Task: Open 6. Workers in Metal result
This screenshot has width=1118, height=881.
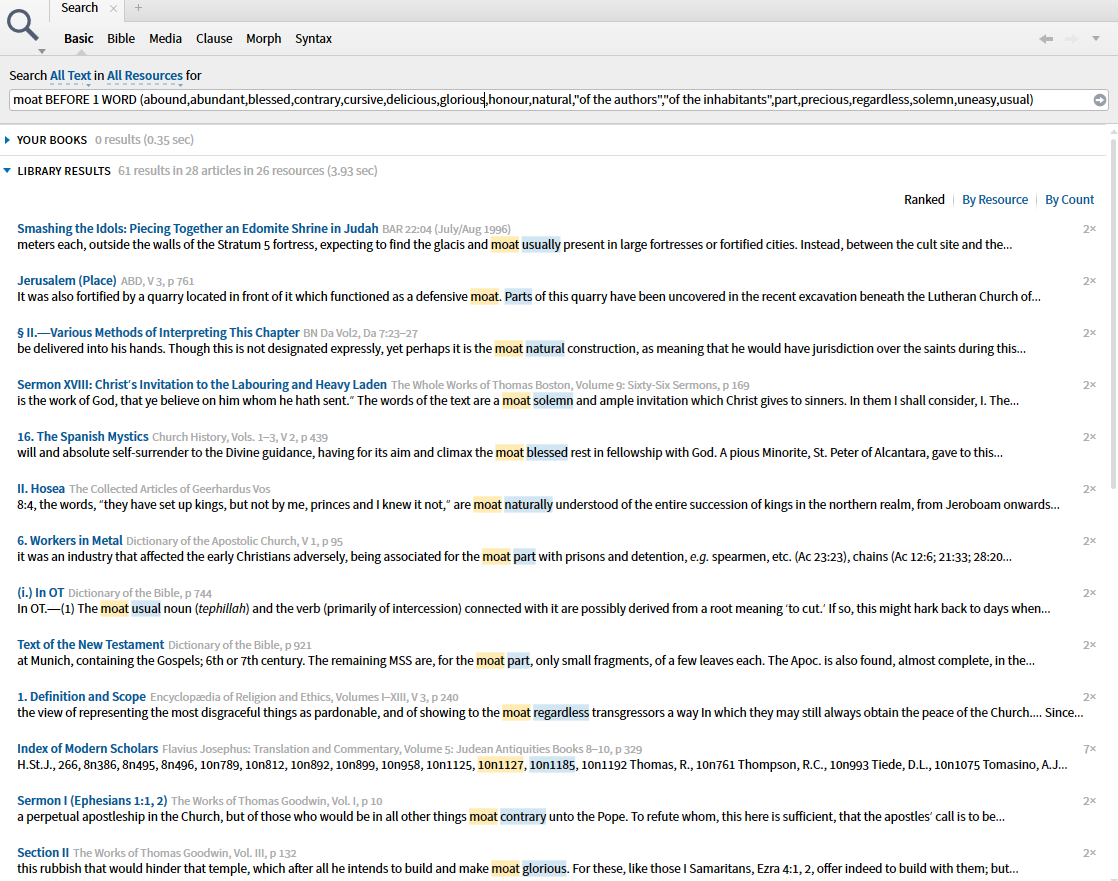Action: coord(70,540)
